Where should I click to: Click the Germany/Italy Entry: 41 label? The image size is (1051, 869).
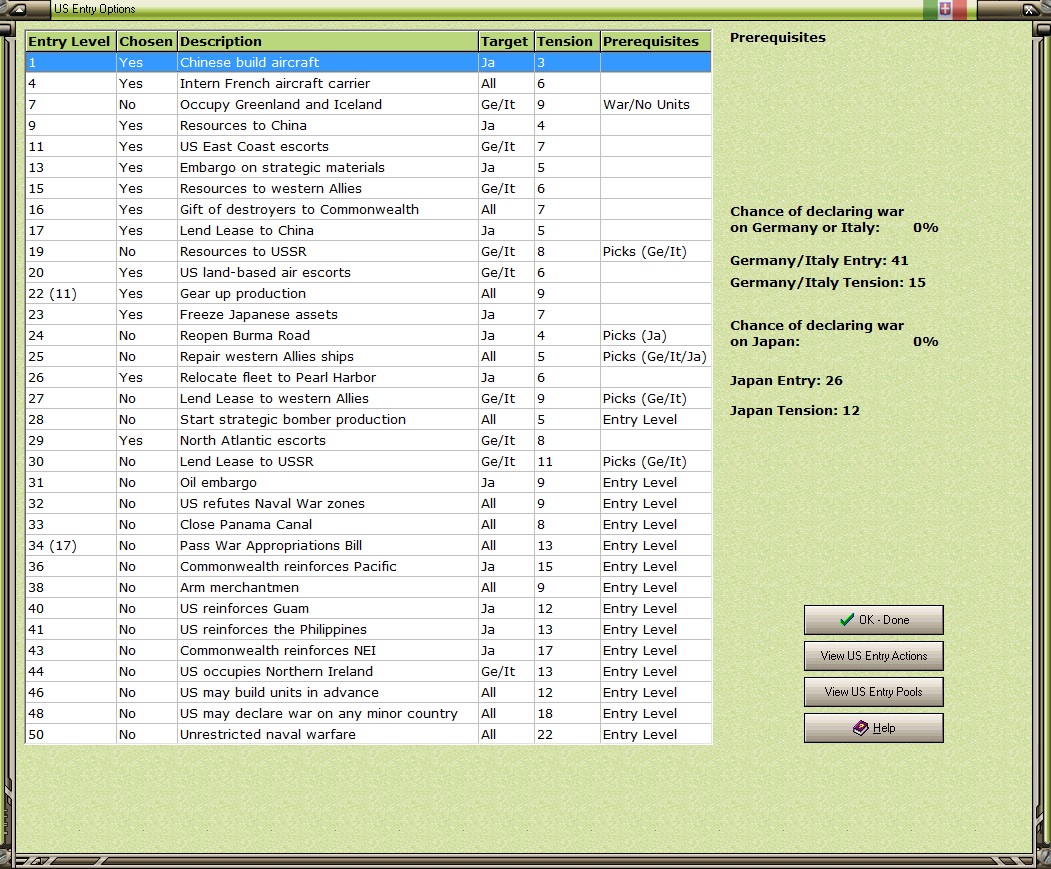819,261
